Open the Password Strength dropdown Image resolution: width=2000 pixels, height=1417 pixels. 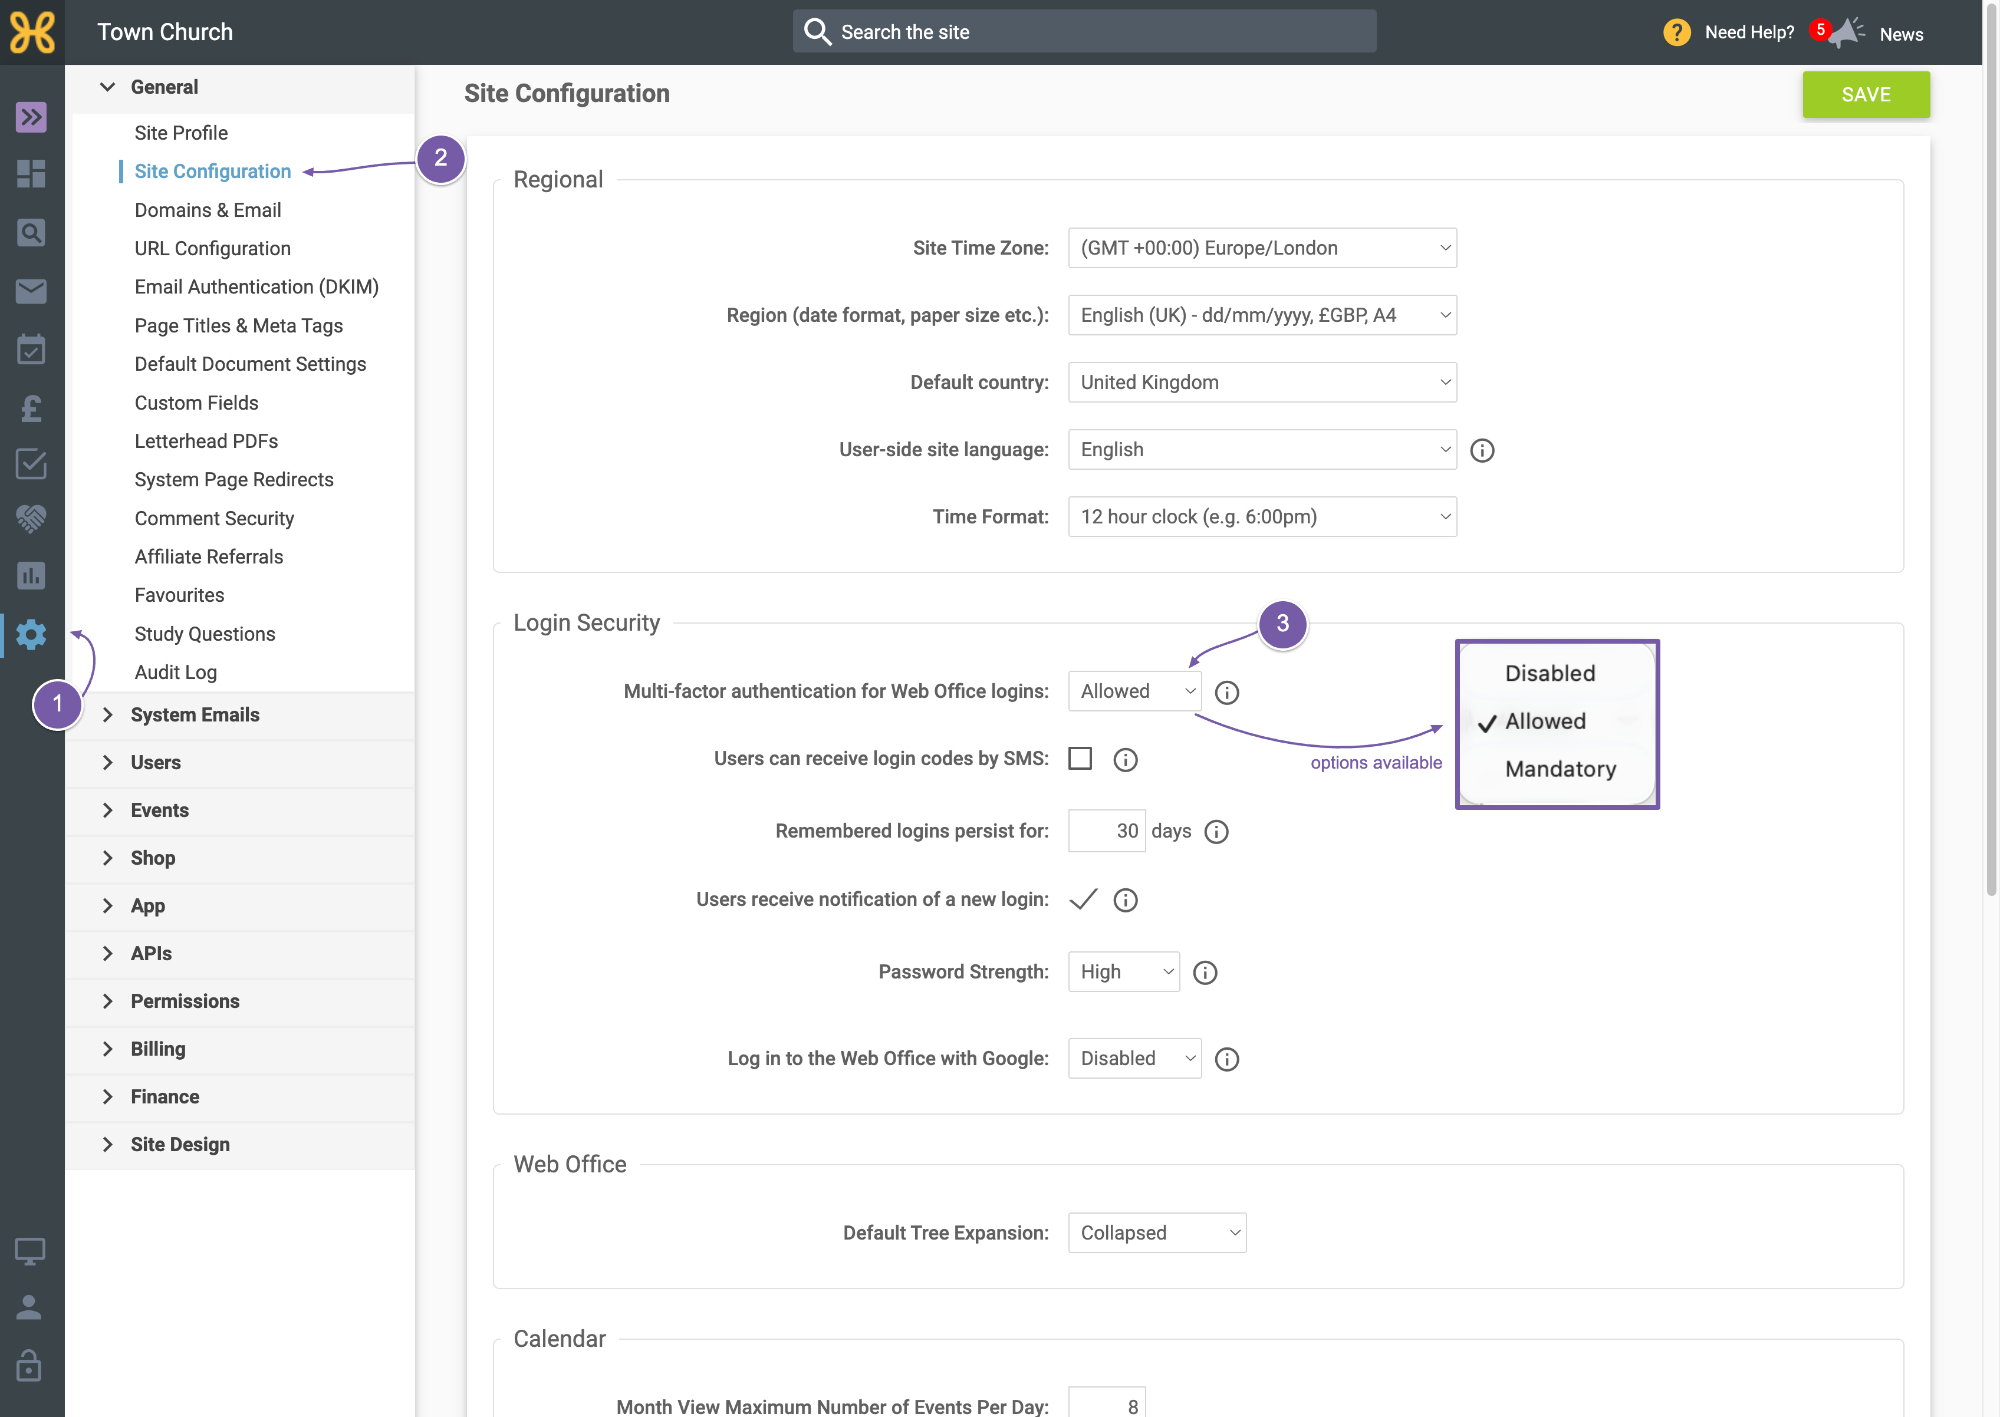point(1123,971)
